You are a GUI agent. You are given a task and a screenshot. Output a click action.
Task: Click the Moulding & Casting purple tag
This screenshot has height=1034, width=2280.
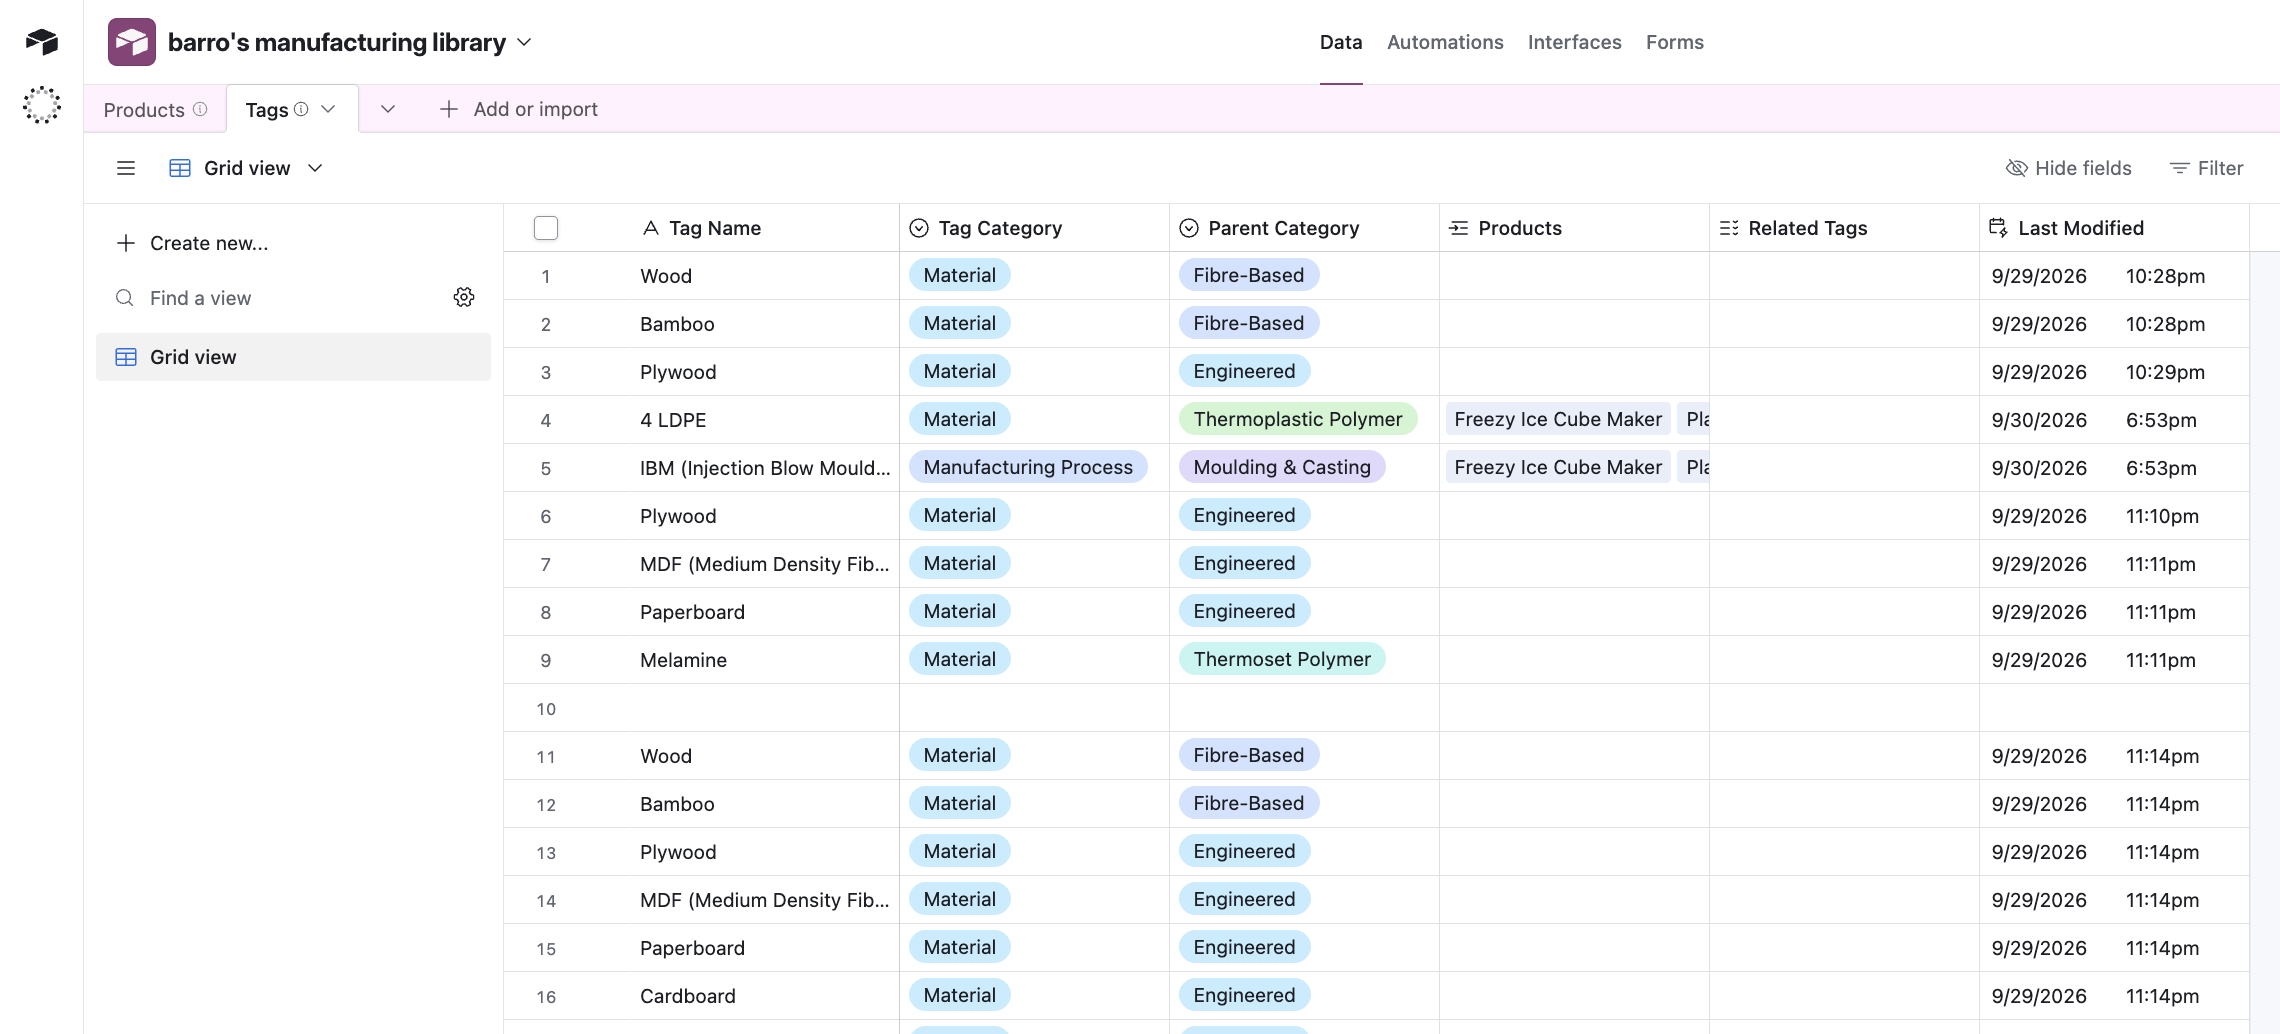[x=1282, y=467]
